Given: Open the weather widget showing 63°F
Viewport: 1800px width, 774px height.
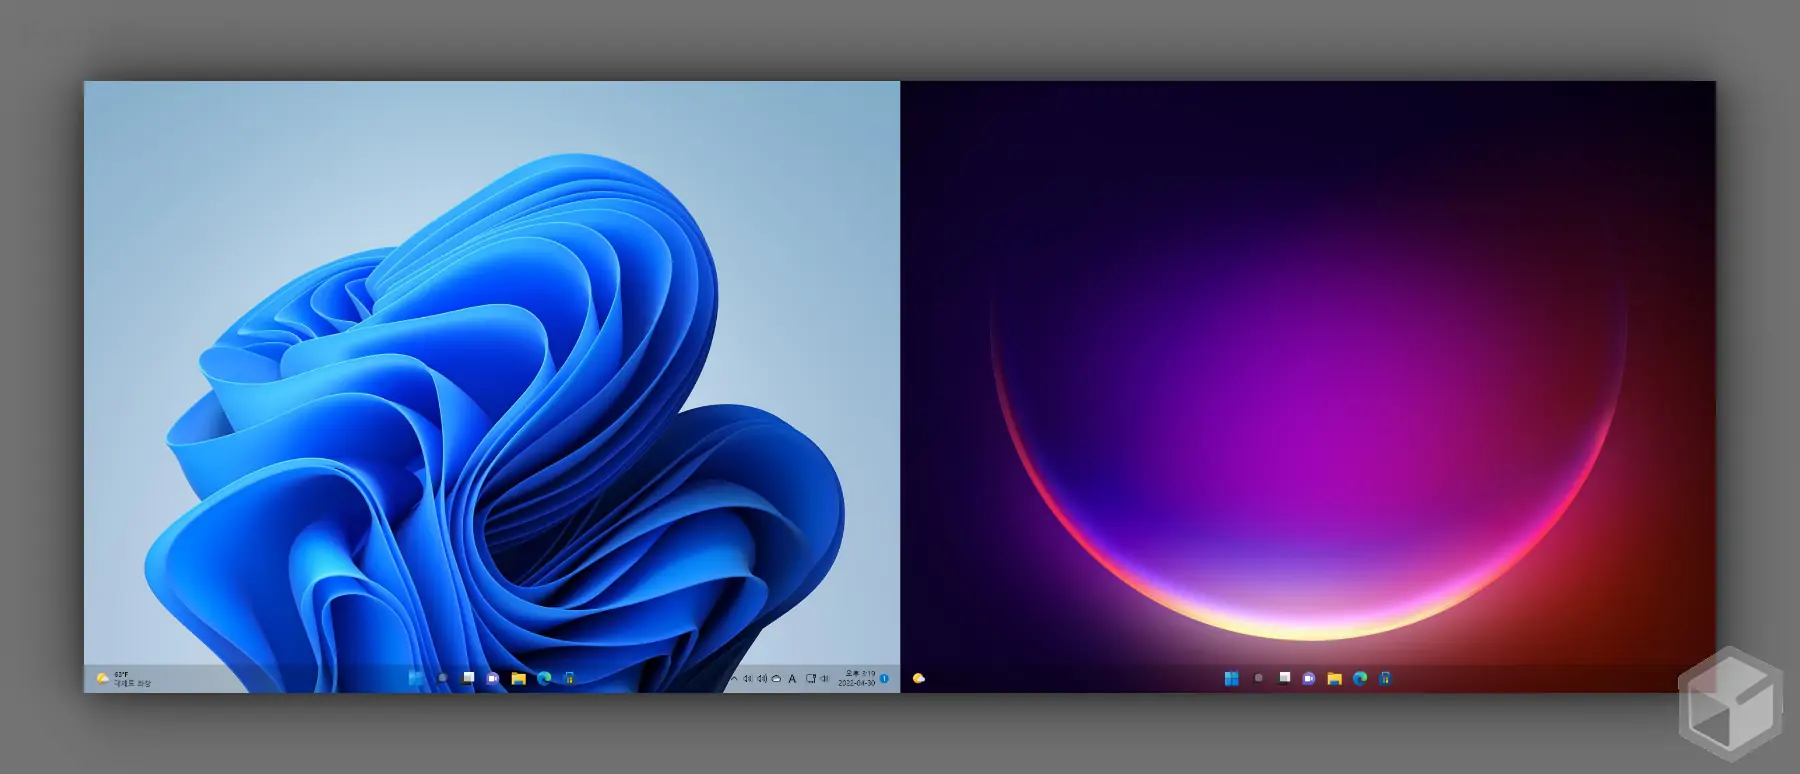Looking at the screenshot, I should (x=124, y=678).
